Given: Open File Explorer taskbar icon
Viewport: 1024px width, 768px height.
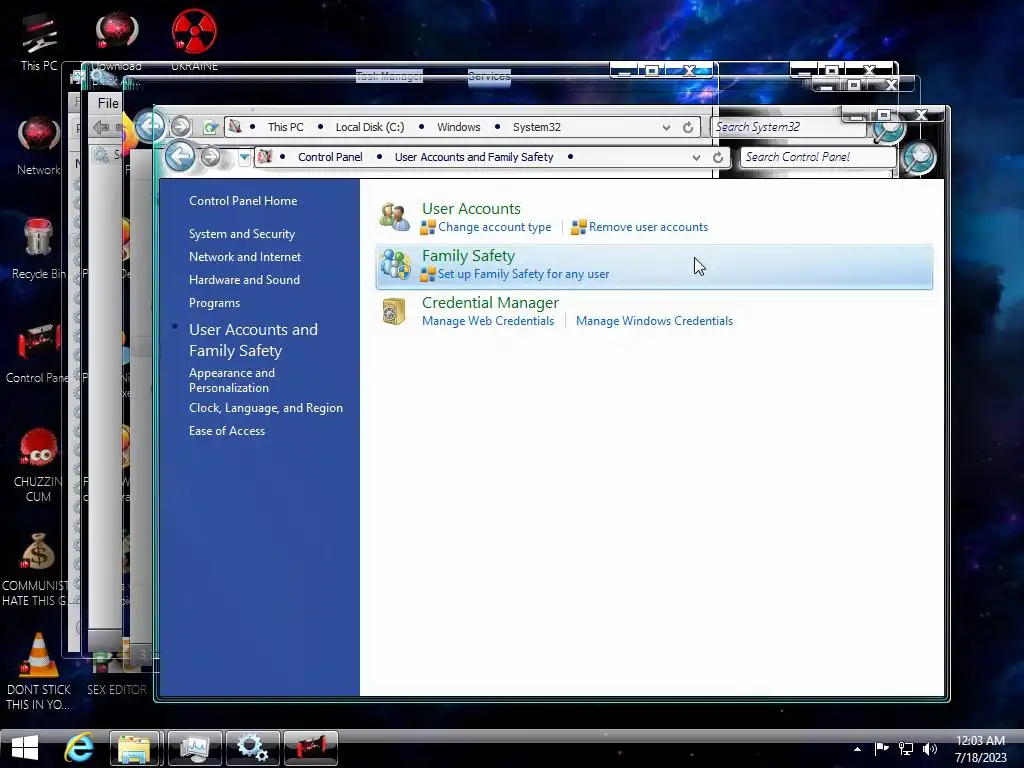Looking at the screenshot, I should point(136,748).
